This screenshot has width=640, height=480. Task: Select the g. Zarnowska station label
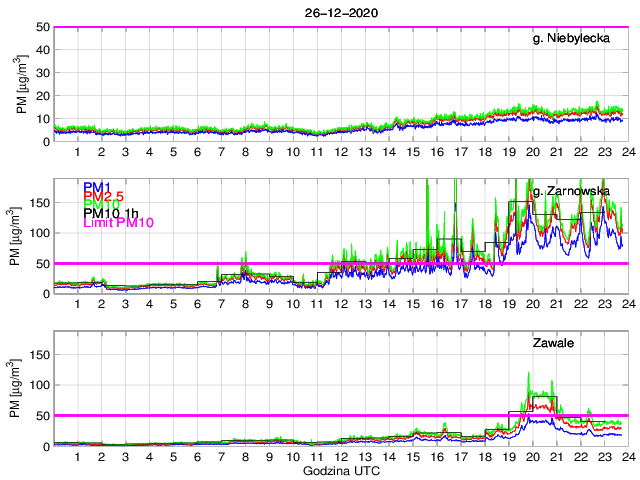(571, 191)
